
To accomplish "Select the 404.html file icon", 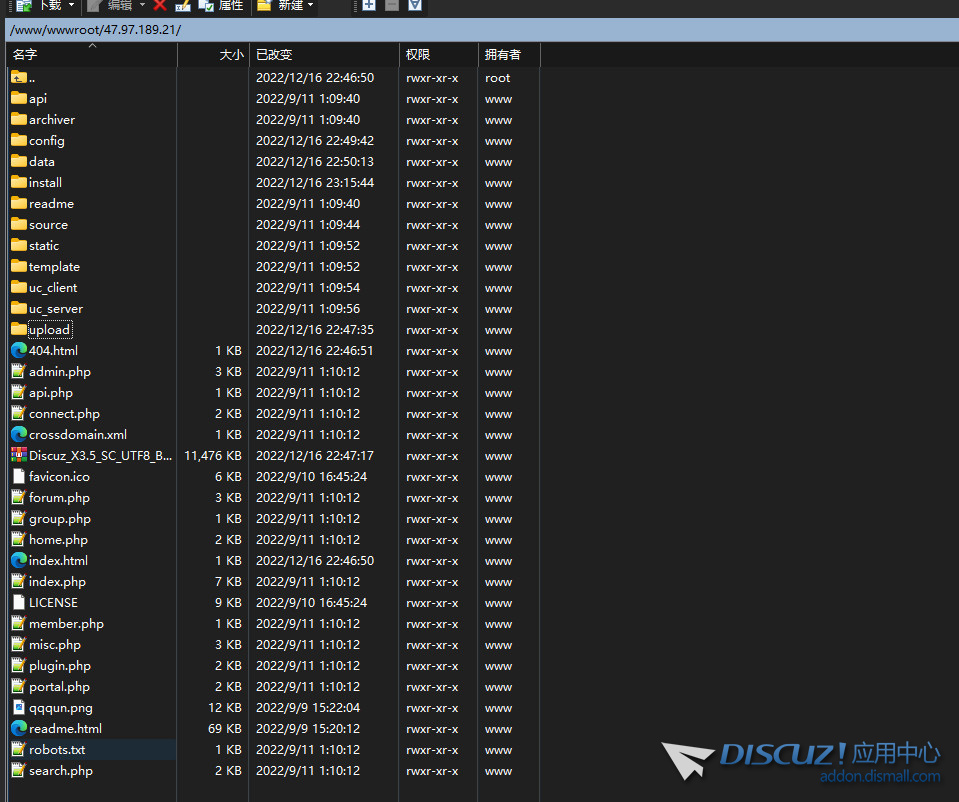I will coord(19,351).
